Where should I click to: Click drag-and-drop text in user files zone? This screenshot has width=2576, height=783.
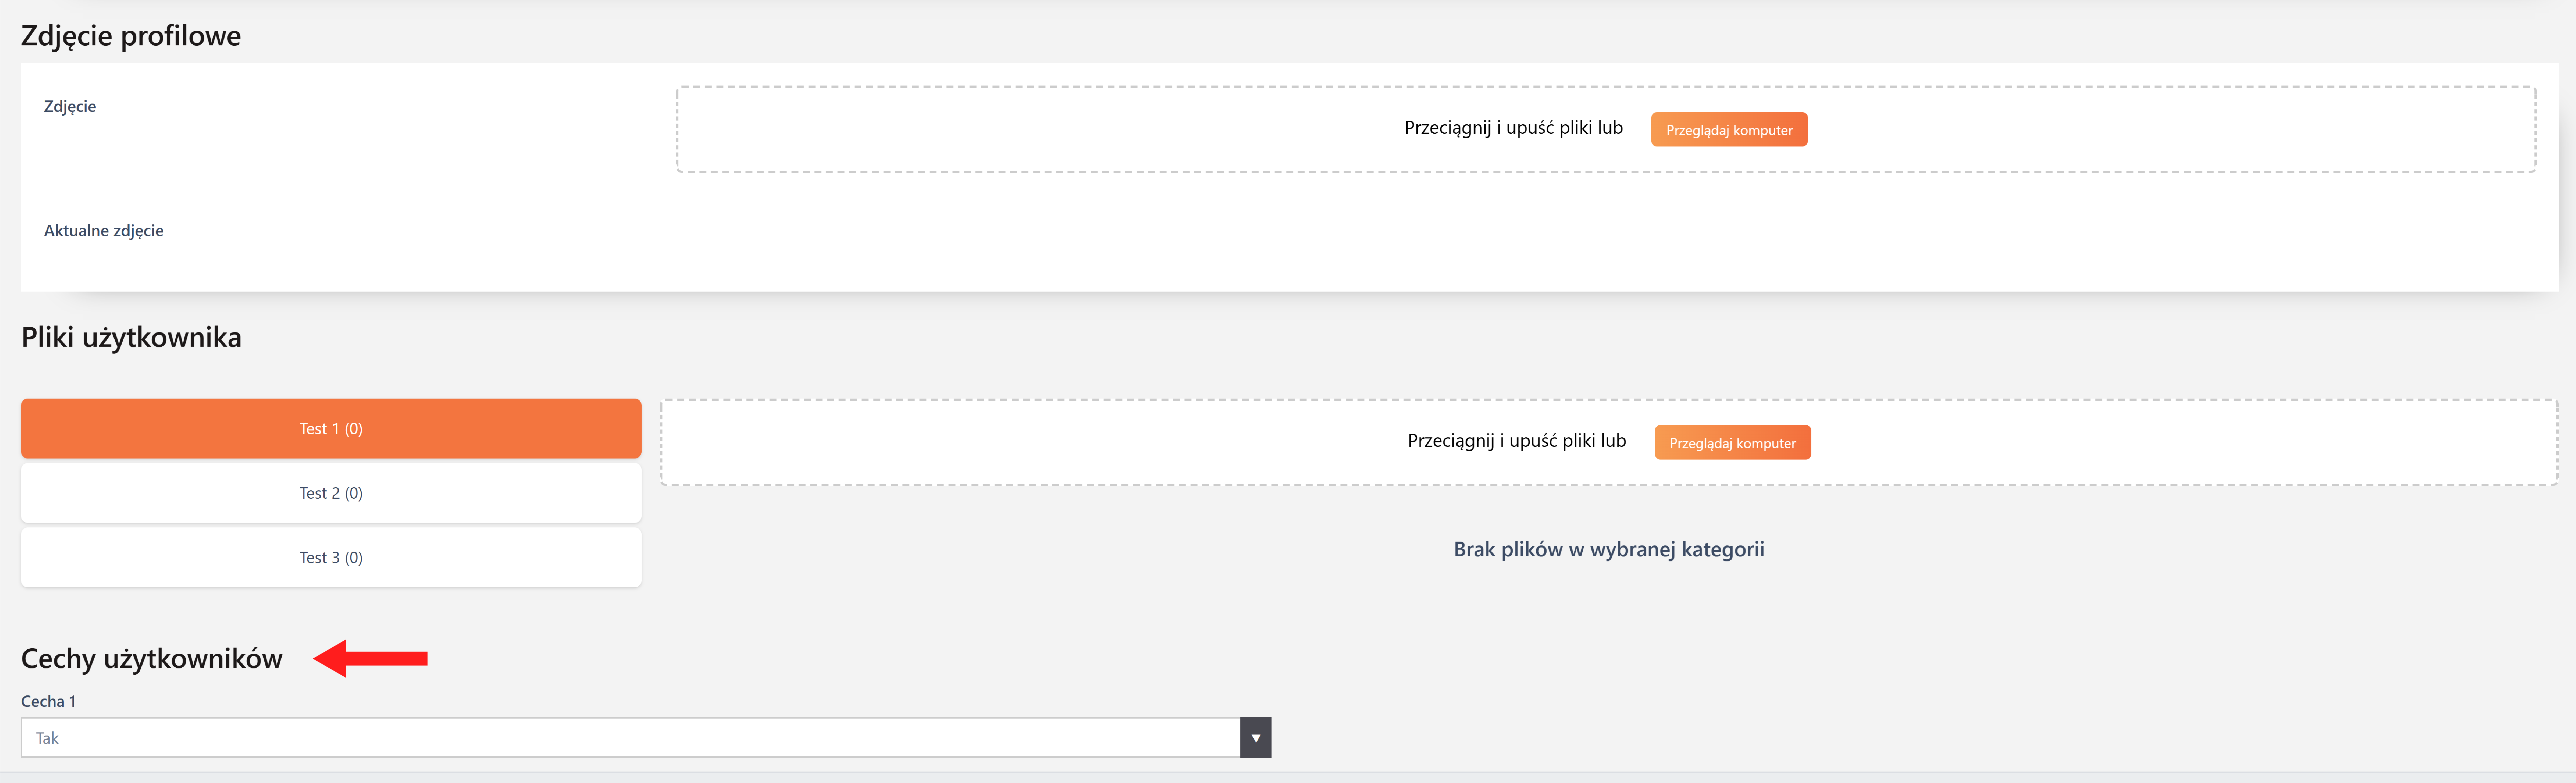(x=1516, y=441)
